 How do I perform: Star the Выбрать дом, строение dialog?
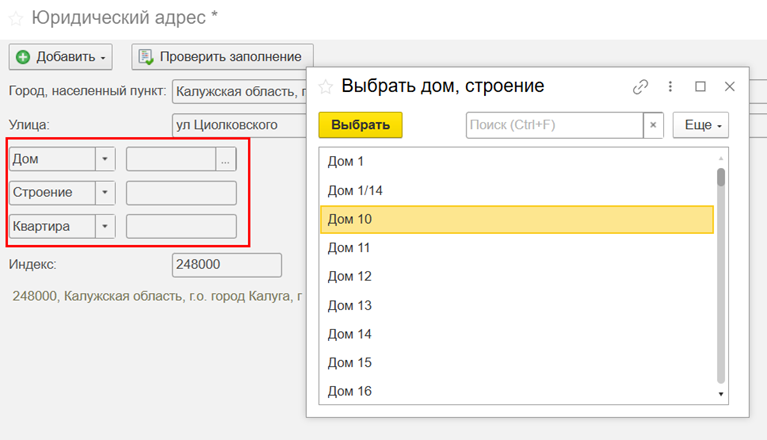click(x=326, y=87)
